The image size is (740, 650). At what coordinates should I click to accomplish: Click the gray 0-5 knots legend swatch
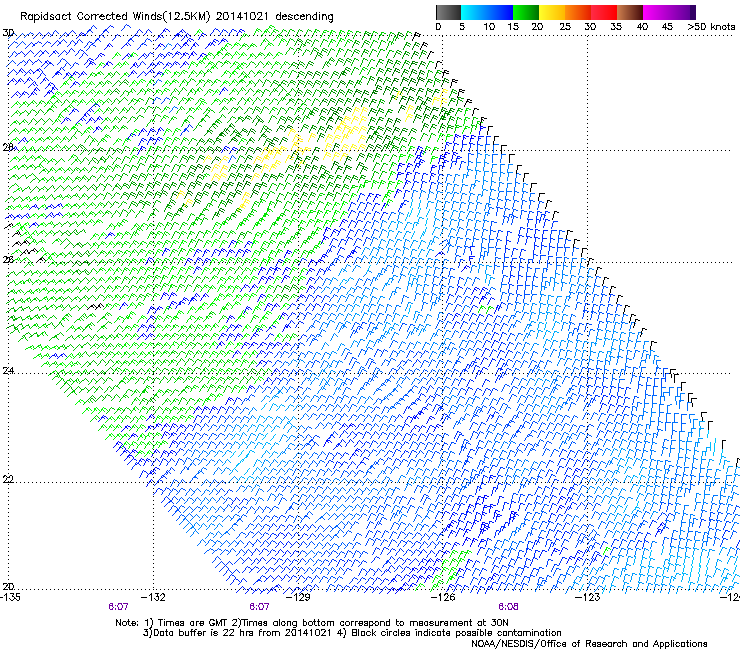coord(448,12)
